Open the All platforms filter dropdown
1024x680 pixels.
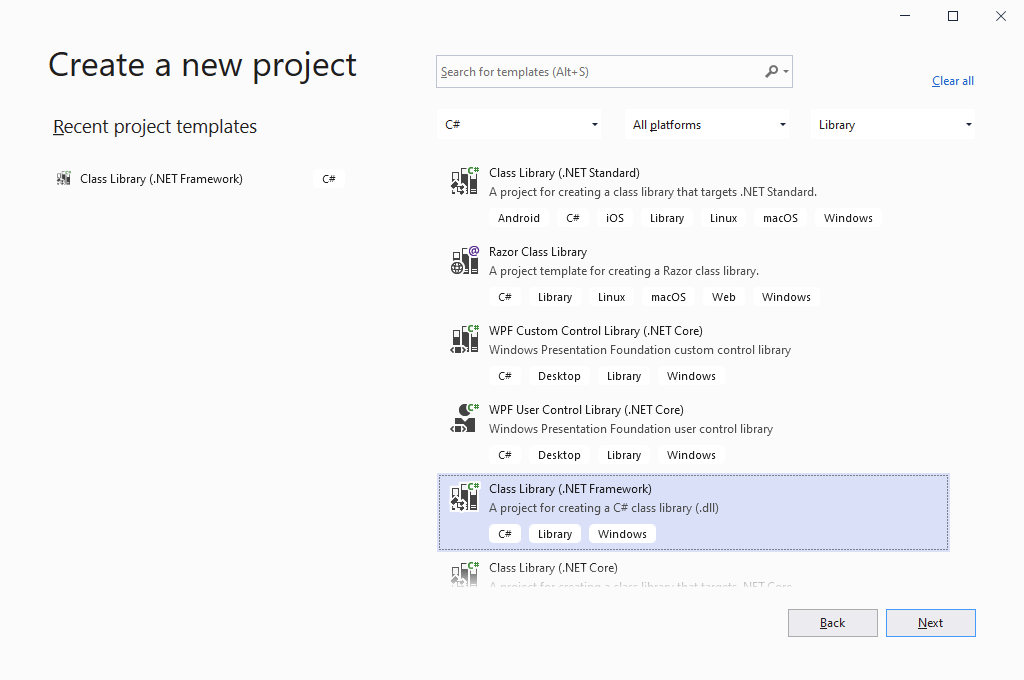pos(709,125)
